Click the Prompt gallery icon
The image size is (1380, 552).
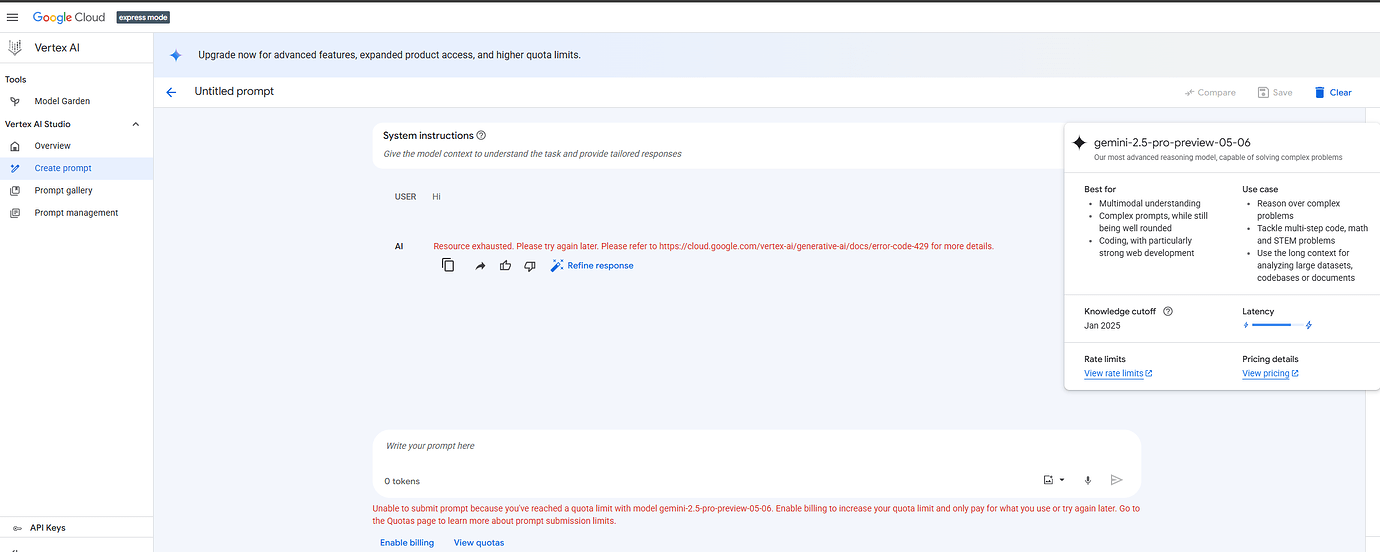point(14,190)
